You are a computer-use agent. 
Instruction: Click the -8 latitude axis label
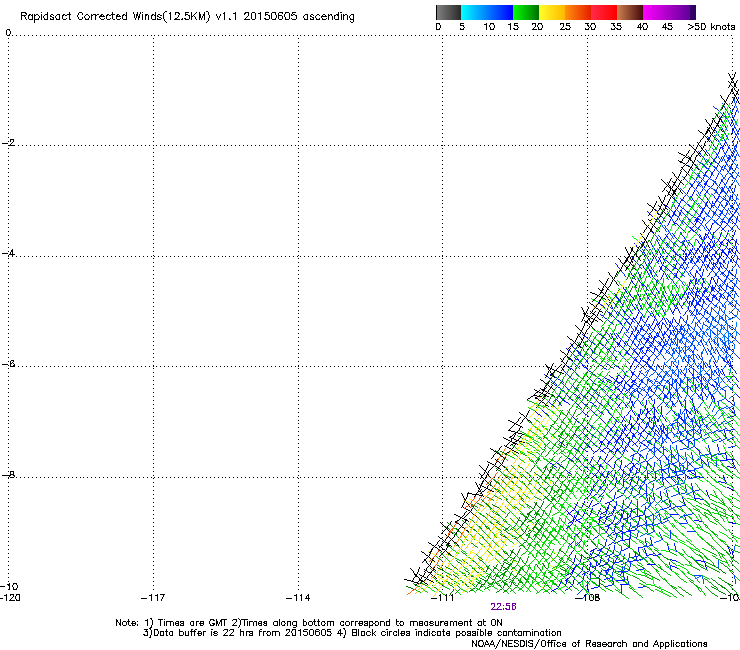(8, 475)
